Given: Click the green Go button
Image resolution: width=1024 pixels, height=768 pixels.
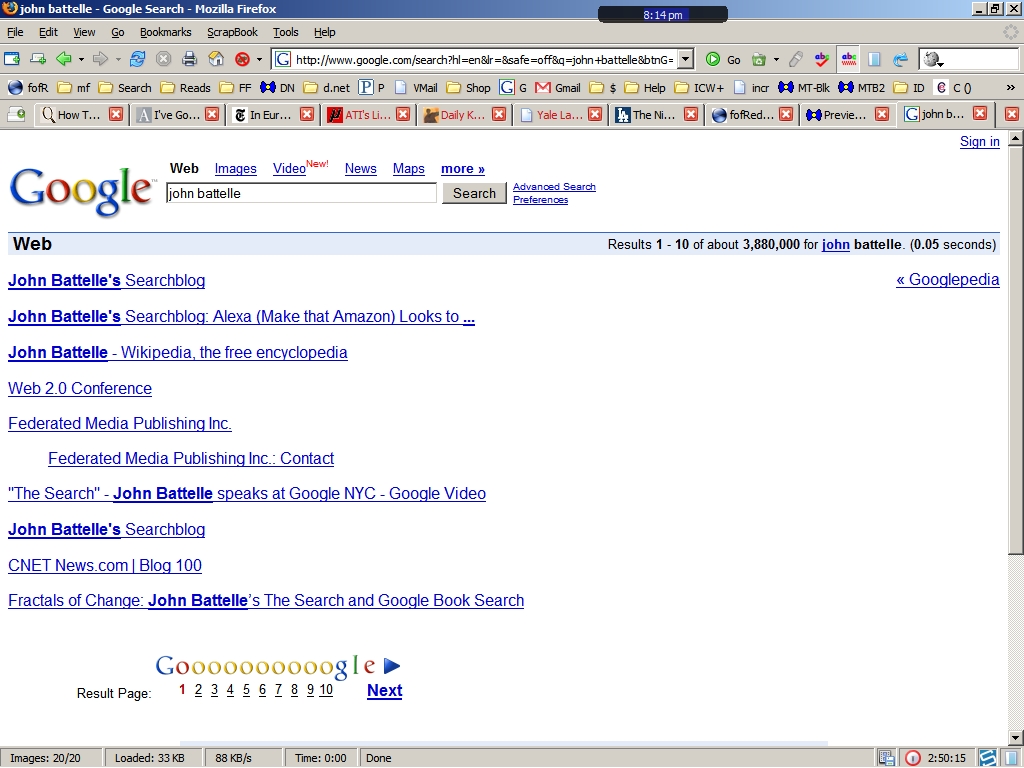Looking at the screenshot, I should [723, 59].
